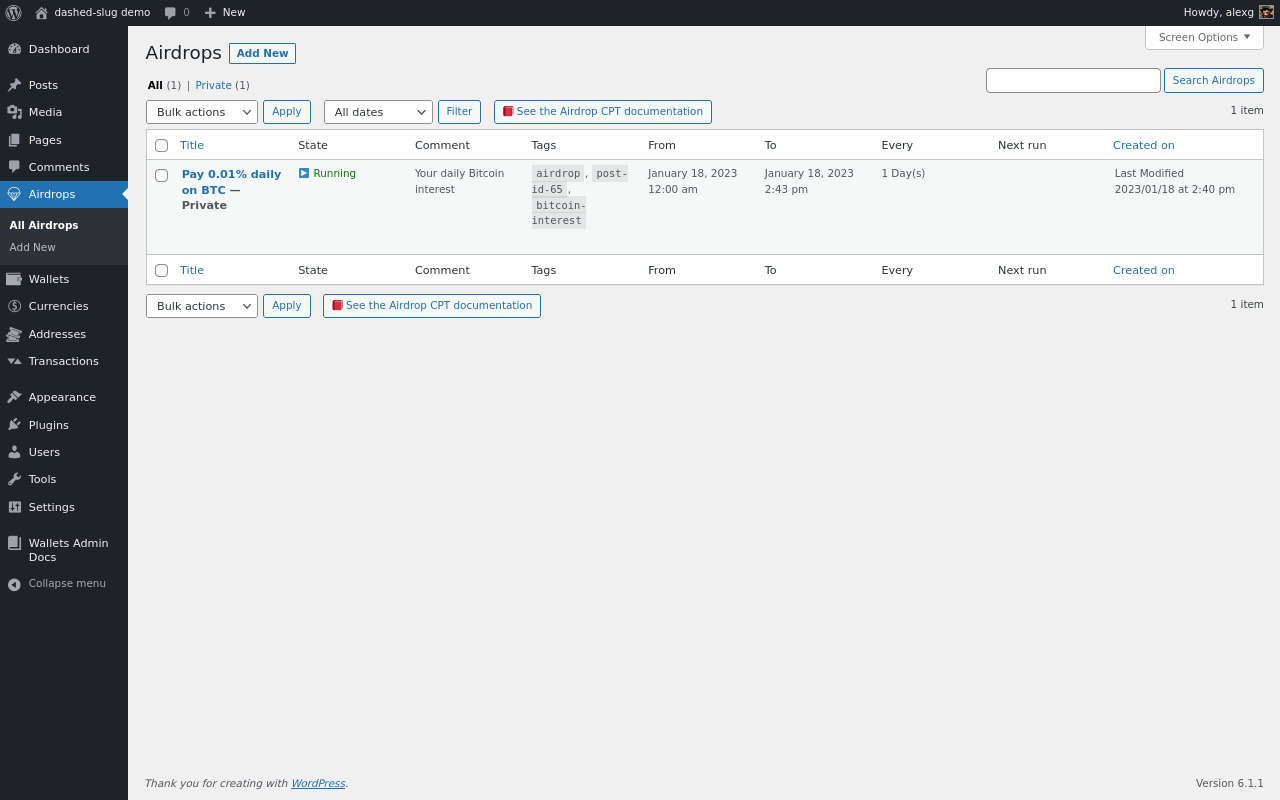Image resolution: width=1280 pixels, height=800 pixels.
Task: Go to Wallets menu item
Action: pos(64,279)
